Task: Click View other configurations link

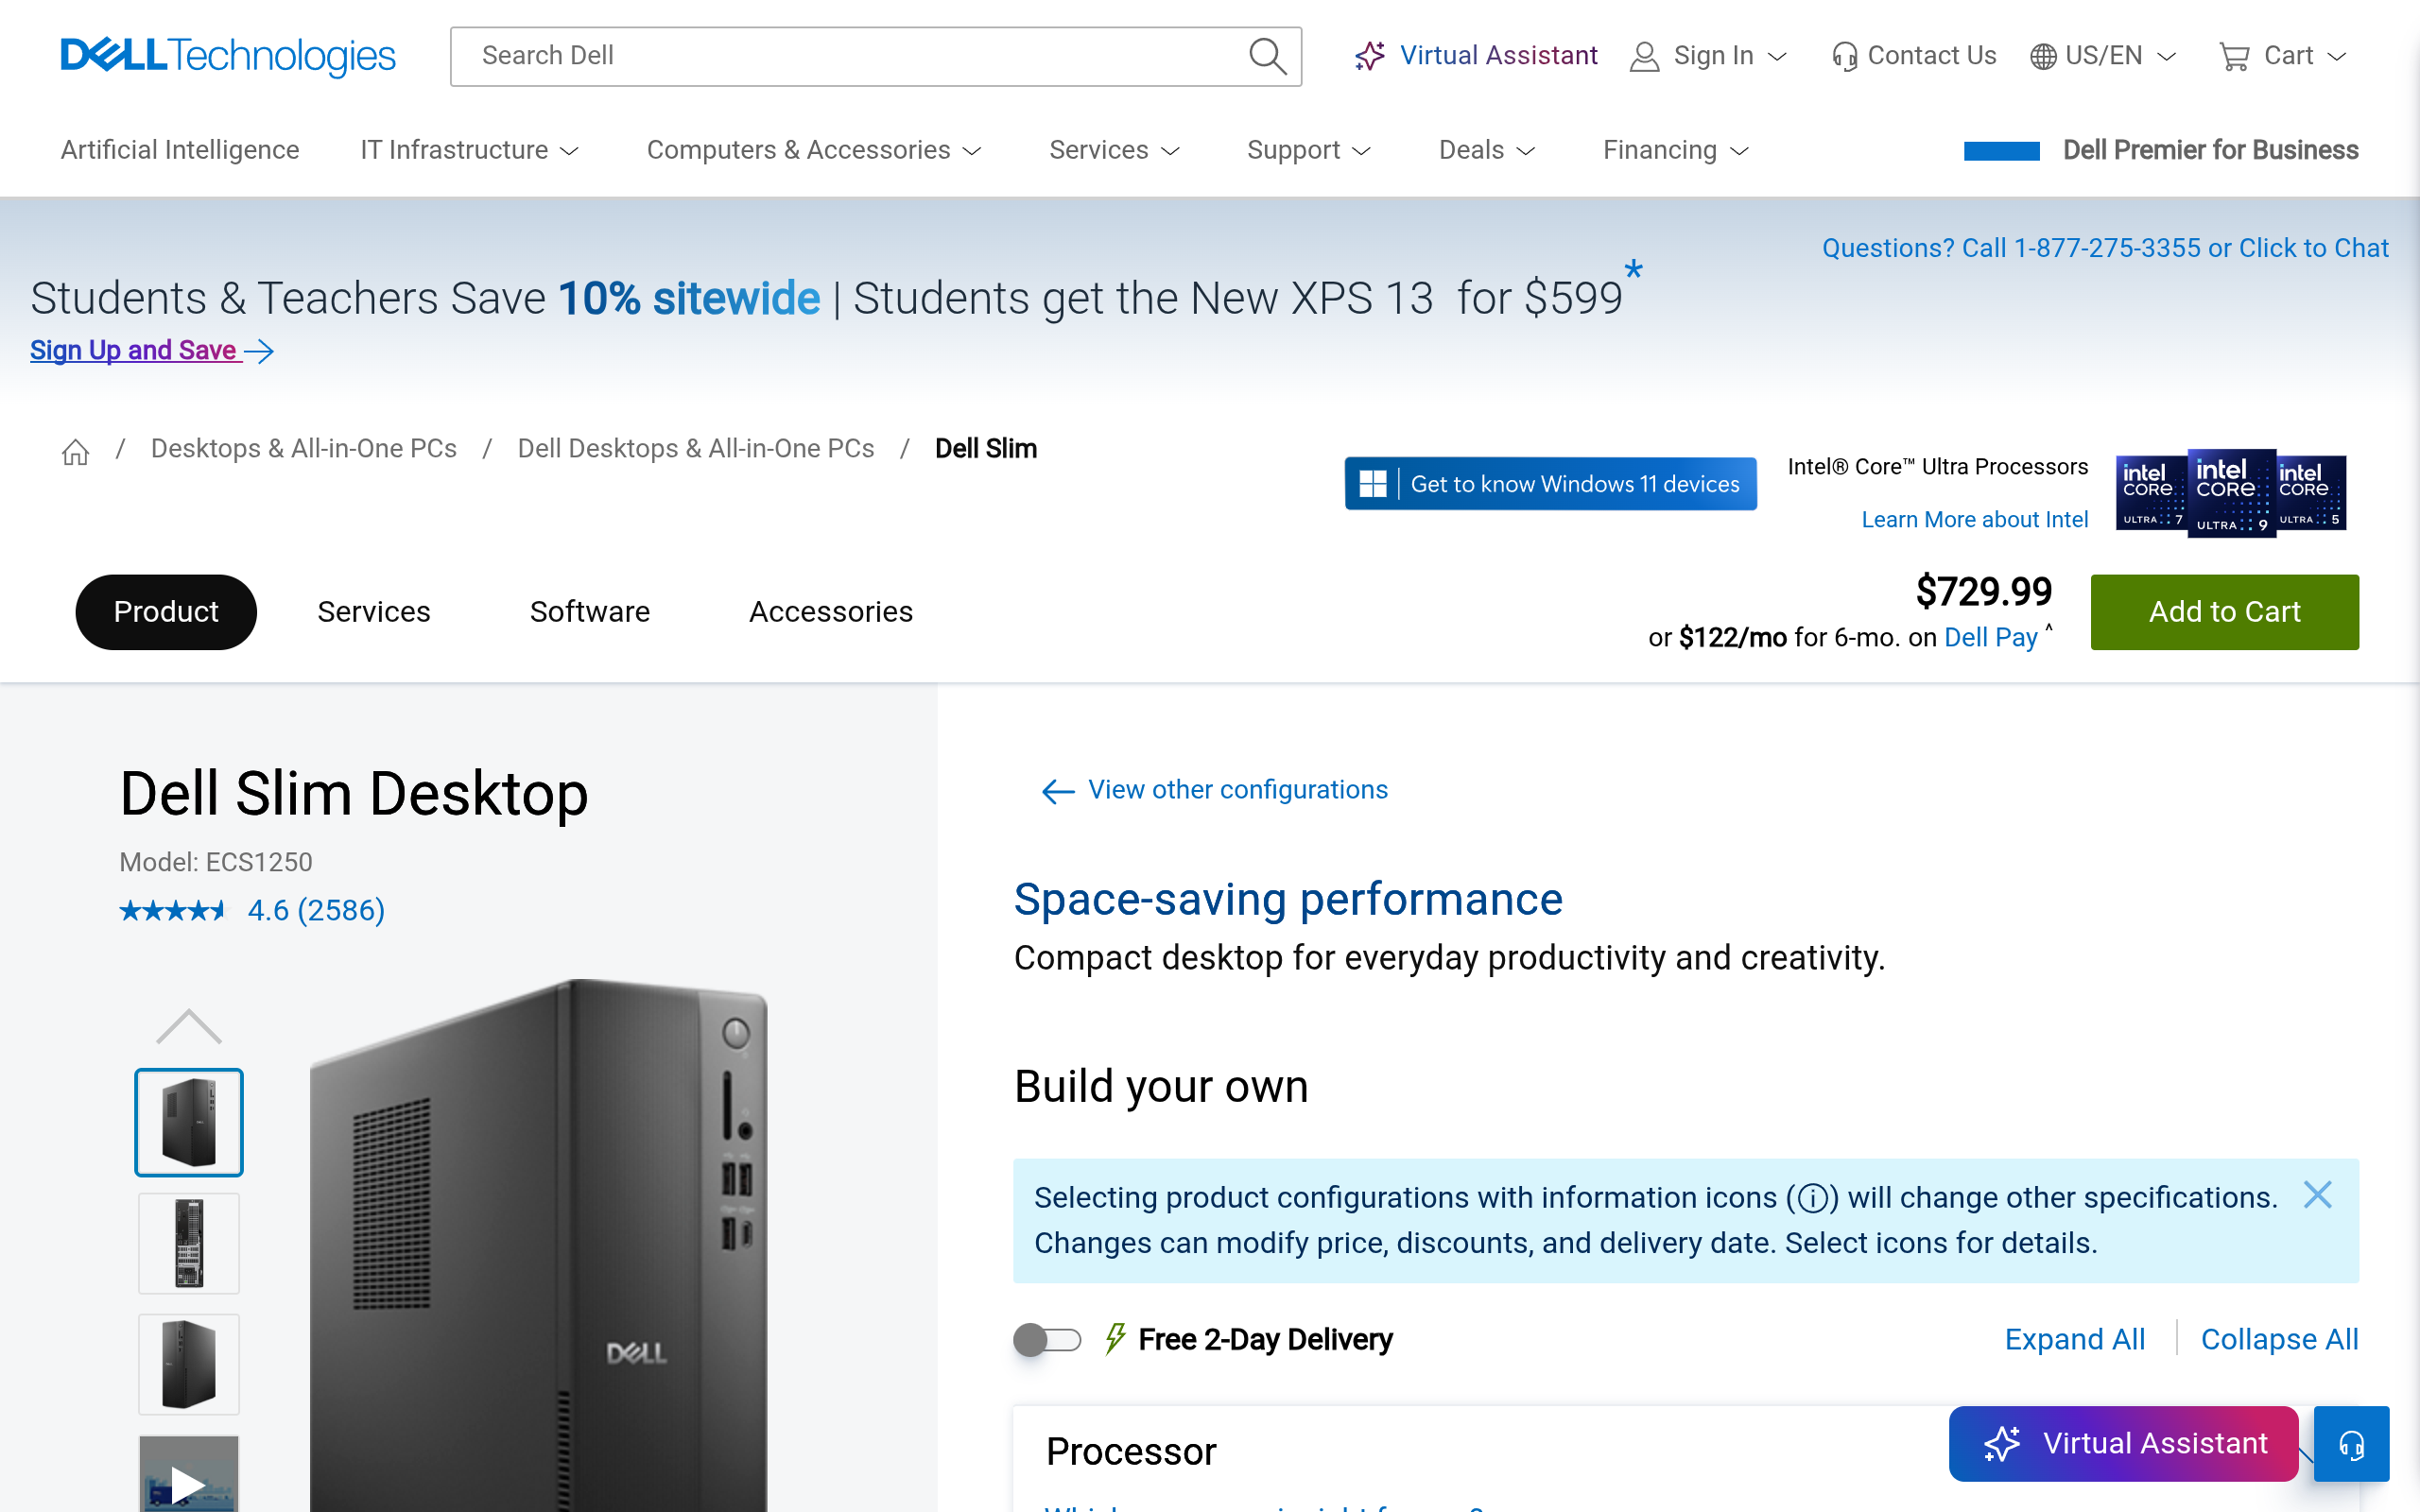Action: pos(1215,790)
